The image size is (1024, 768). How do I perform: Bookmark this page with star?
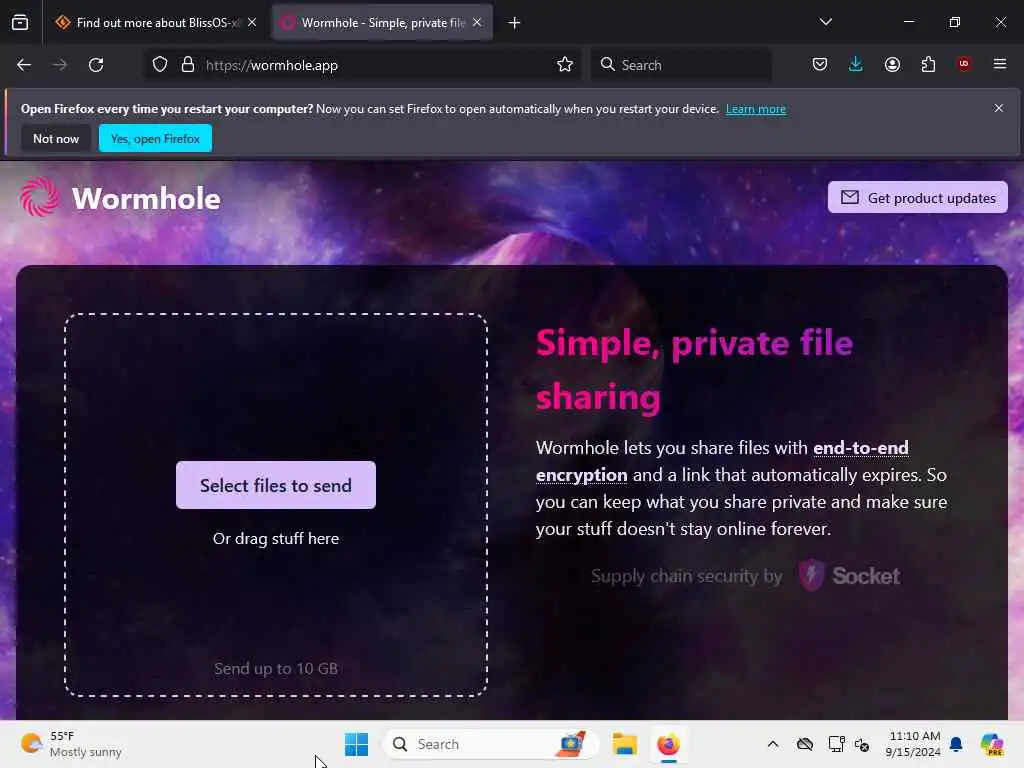point(565,65)
